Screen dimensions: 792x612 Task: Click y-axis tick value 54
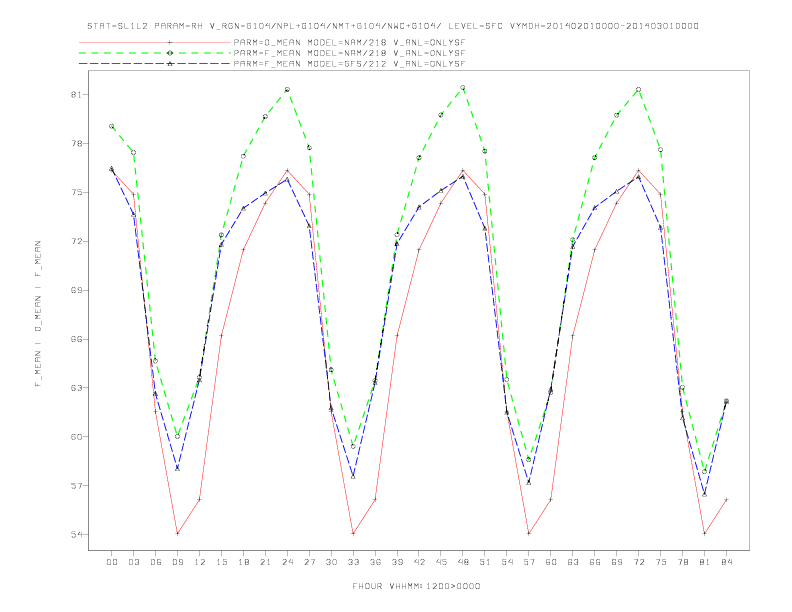point(76,534)
